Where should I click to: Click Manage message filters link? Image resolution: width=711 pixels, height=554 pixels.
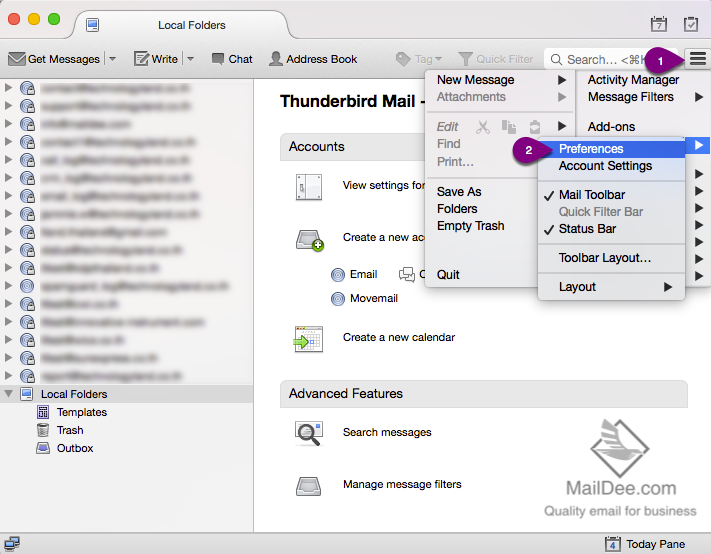pyautogui.click(x=402, y=485)
